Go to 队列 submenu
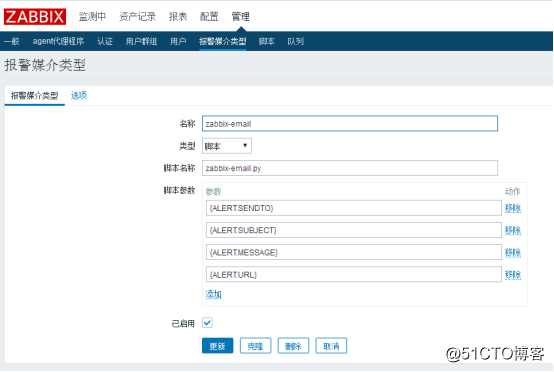 click(x=295, y=41)
